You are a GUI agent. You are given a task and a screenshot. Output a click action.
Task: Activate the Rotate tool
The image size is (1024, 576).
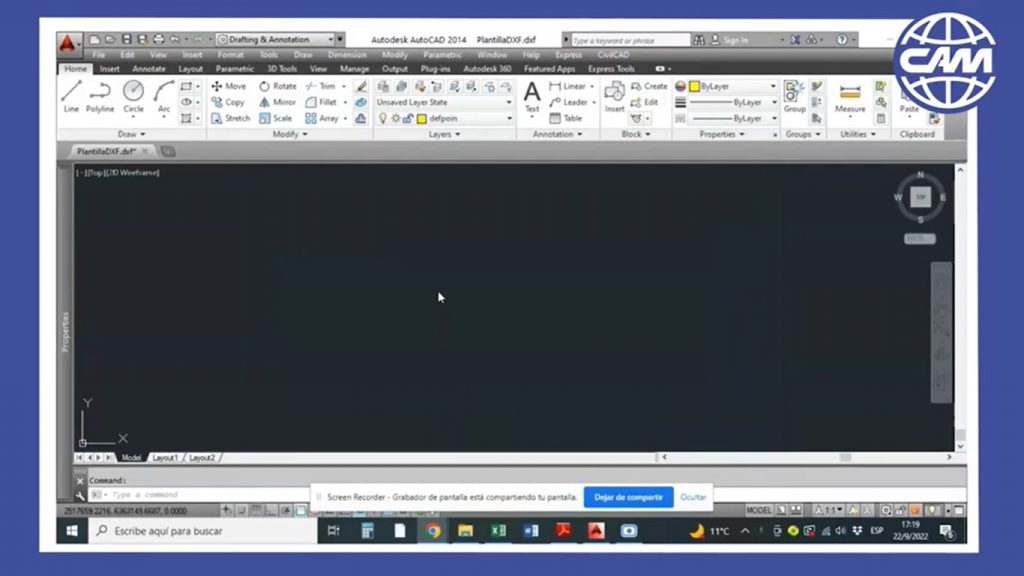point(278,86)
